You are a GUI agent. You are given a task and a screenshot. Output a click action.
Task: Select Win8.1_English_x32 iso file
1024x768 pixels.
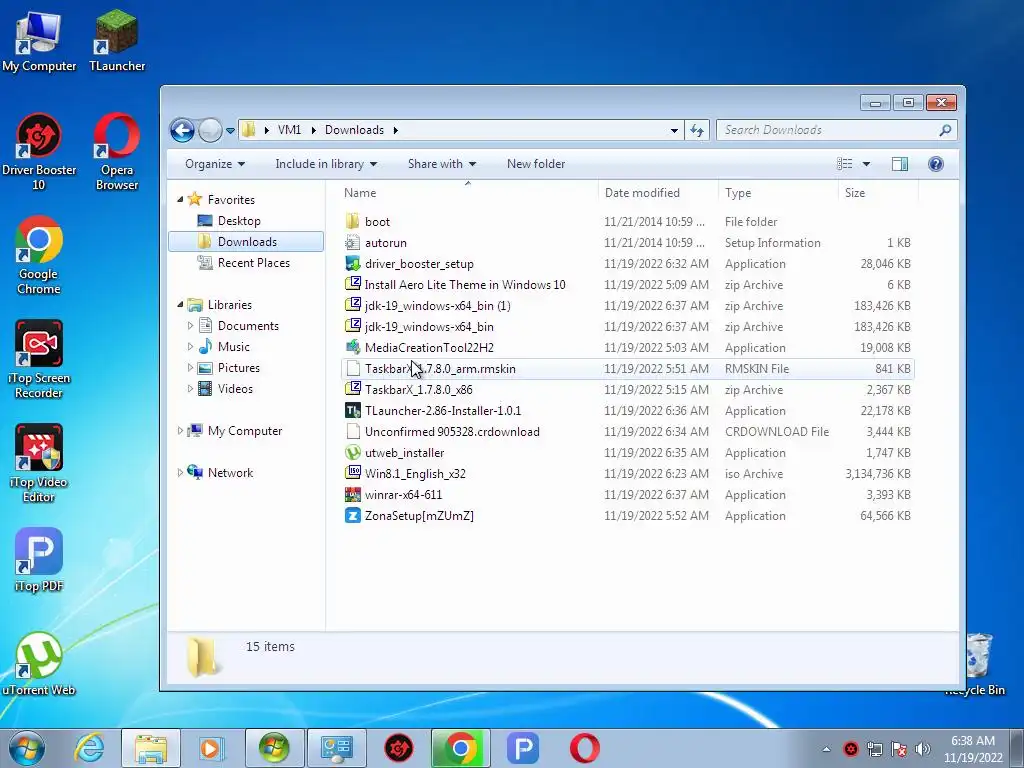click(627, 473)
